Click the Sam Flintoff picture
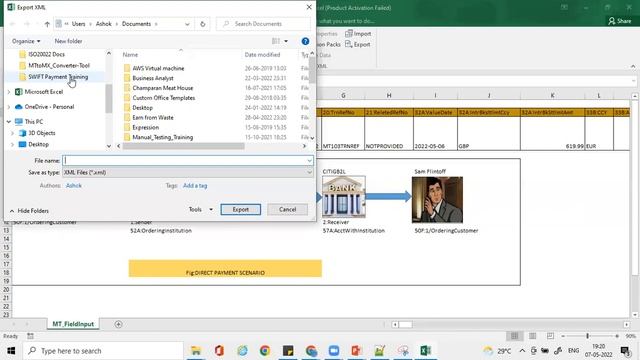This screenshot has width=640, height=360. click(x=437, y=200)
